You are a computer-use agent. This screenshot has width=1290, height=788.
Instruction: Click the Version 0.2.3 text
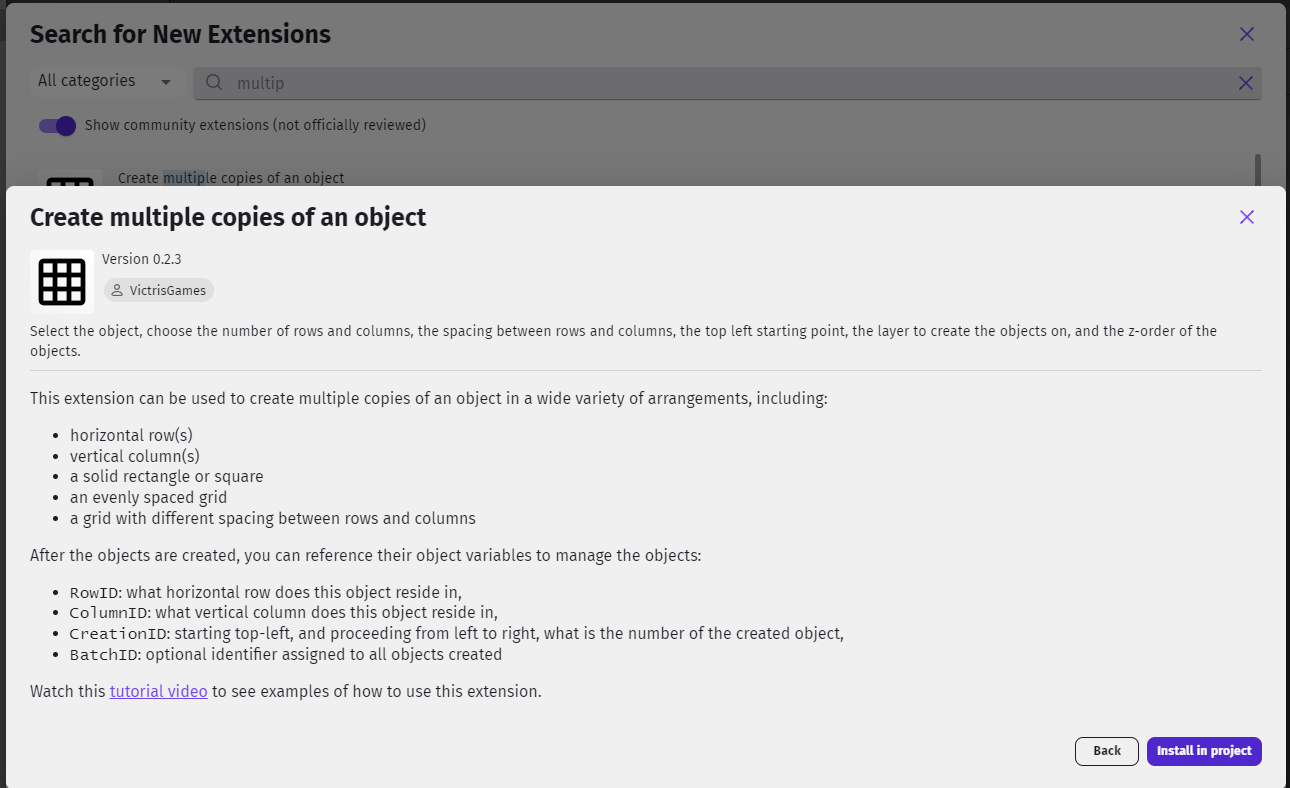(x=142, y=259)
